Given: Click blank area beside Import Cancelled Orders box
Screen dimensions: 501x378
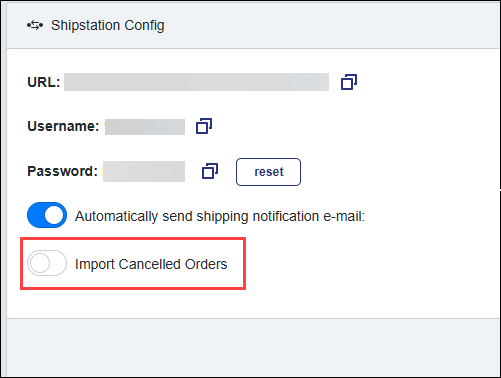Looking at the screenshot, I should pos(367,263).
